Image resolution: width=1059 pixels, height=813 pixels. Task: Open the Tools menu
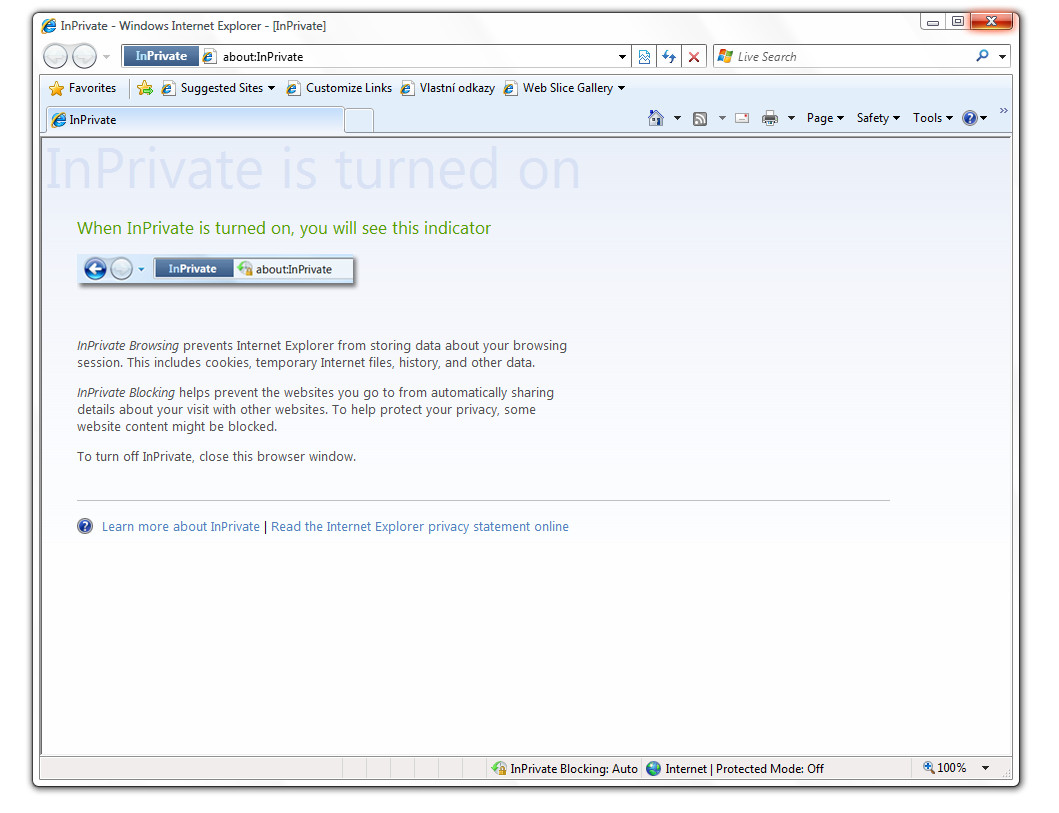click(x=933, y=118)
